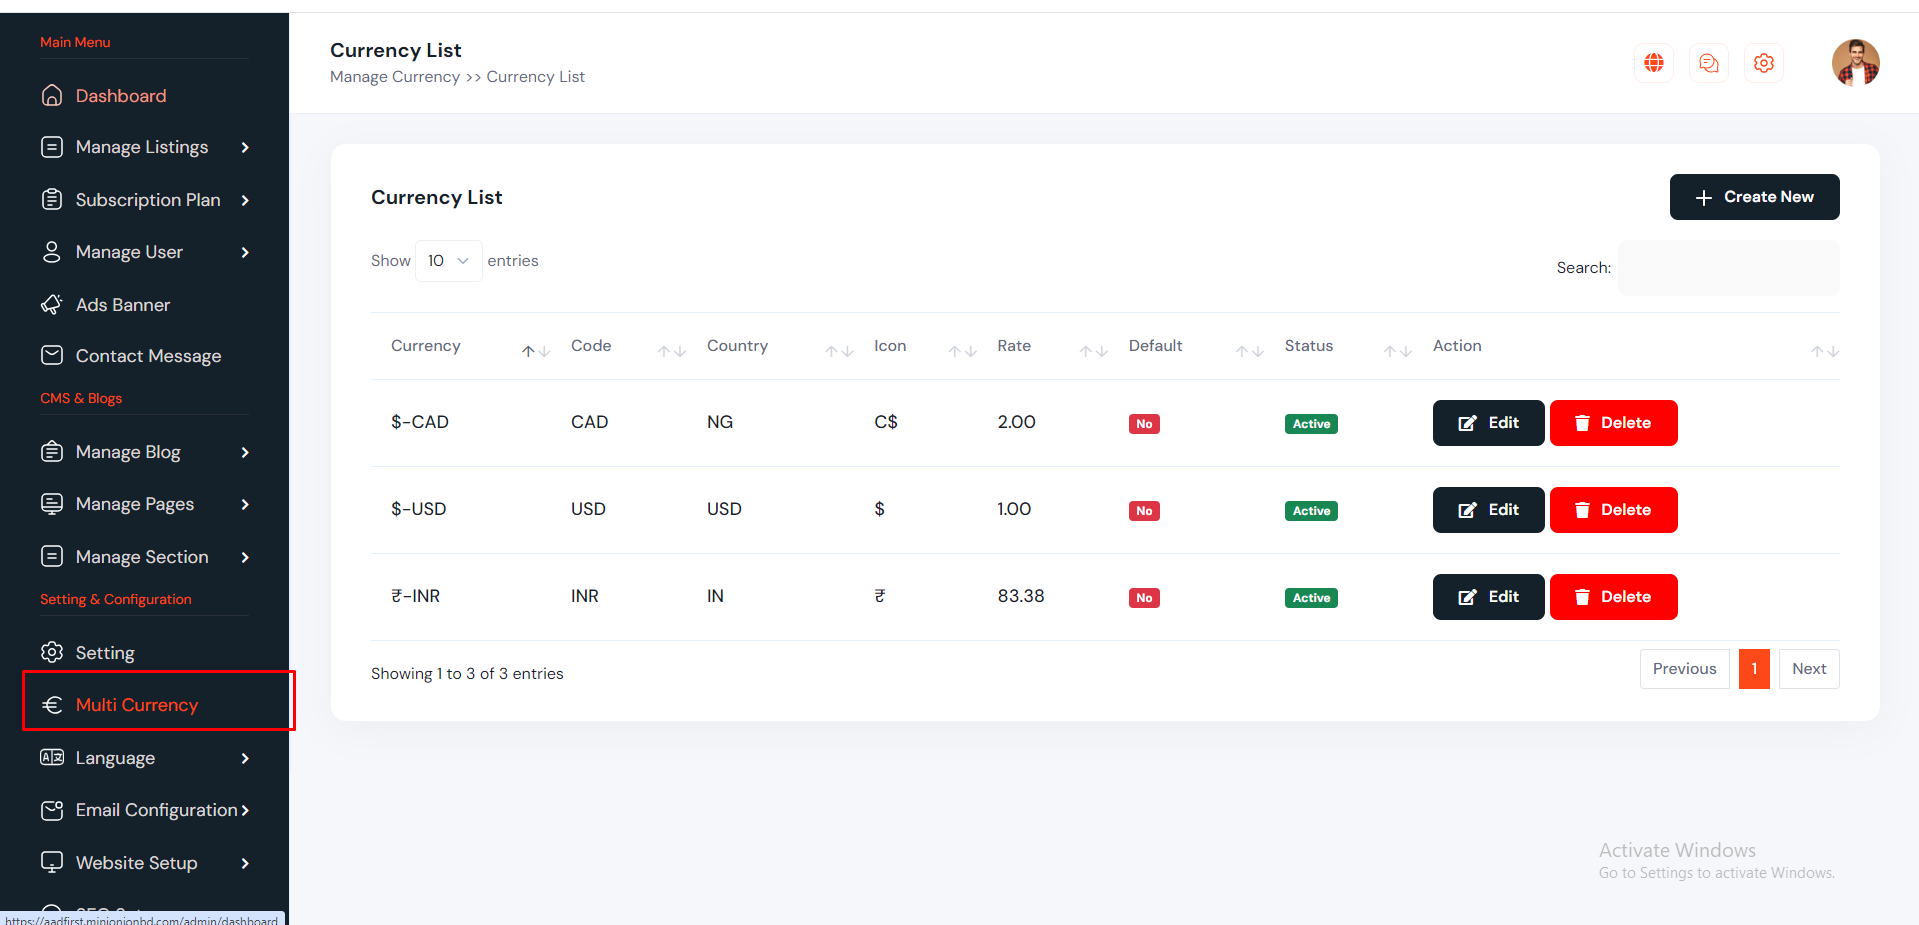Viewport: 1919px width, 925px height.
Task: Click the Ads Banner megaphone icon
Action: [52, 305]
